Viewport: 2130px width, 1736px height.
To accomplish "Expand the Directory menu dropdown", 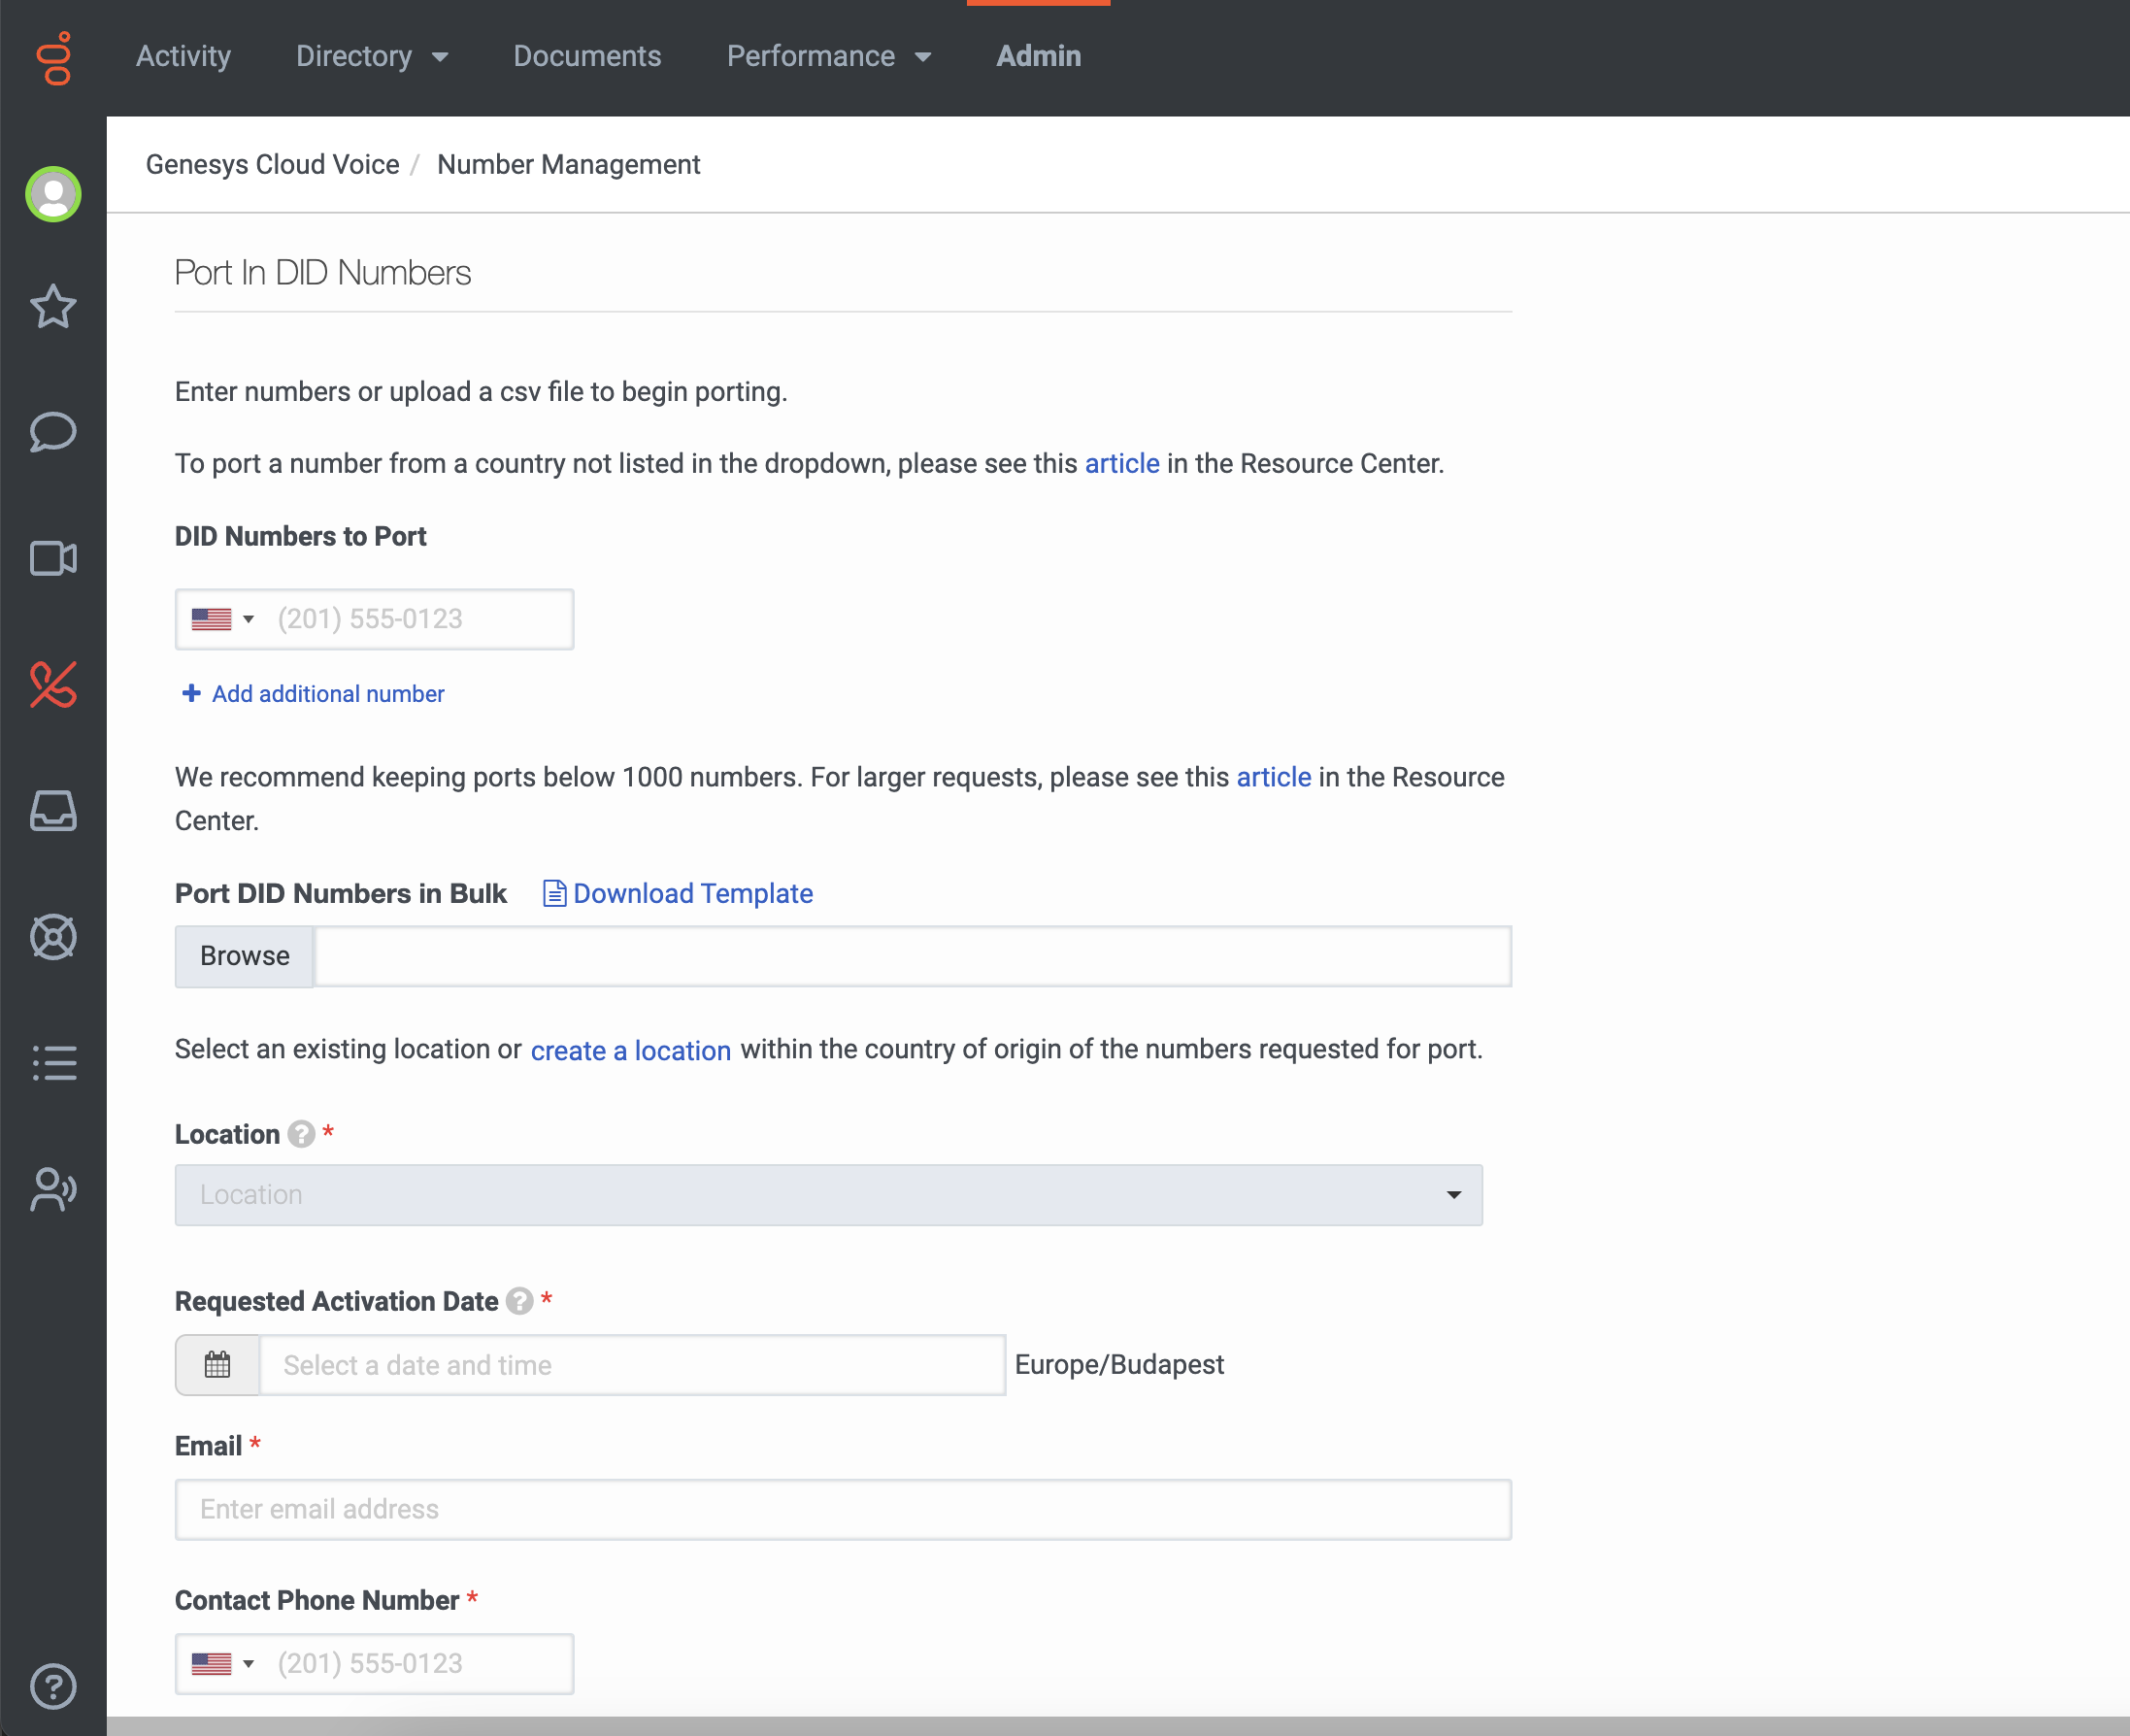I will 372,57.
